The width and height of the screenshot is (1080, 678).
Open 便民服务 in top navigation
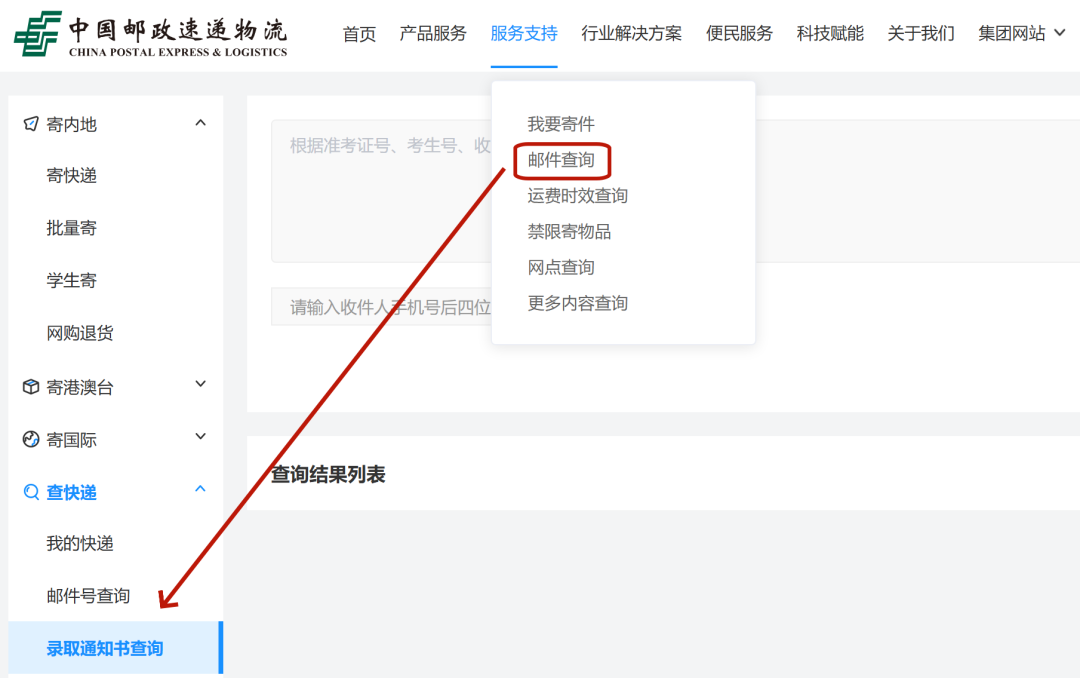[x=740, y=33]
